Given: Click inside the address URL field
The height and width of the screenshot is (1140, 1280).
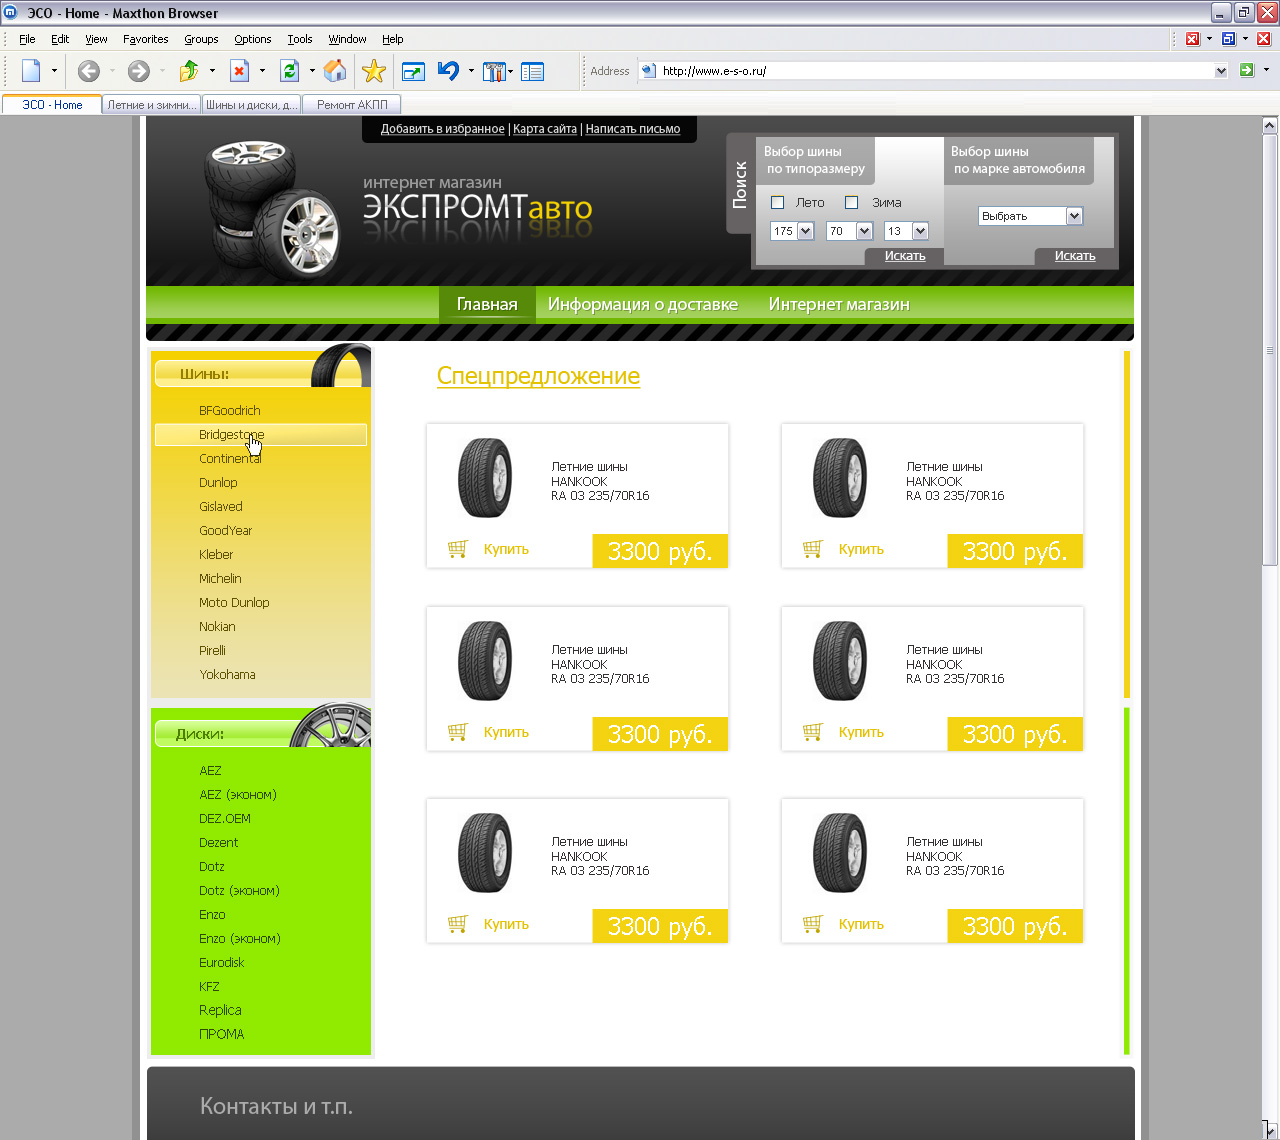Looking at the screenshot, I should point(935,71).
